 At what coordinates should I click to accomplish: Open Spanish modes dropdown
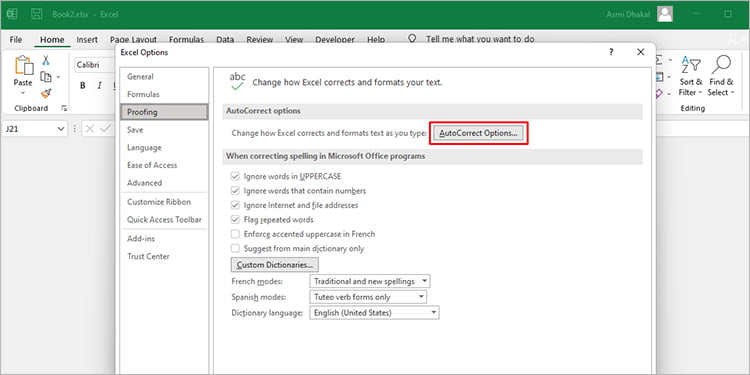pos(368,297)
